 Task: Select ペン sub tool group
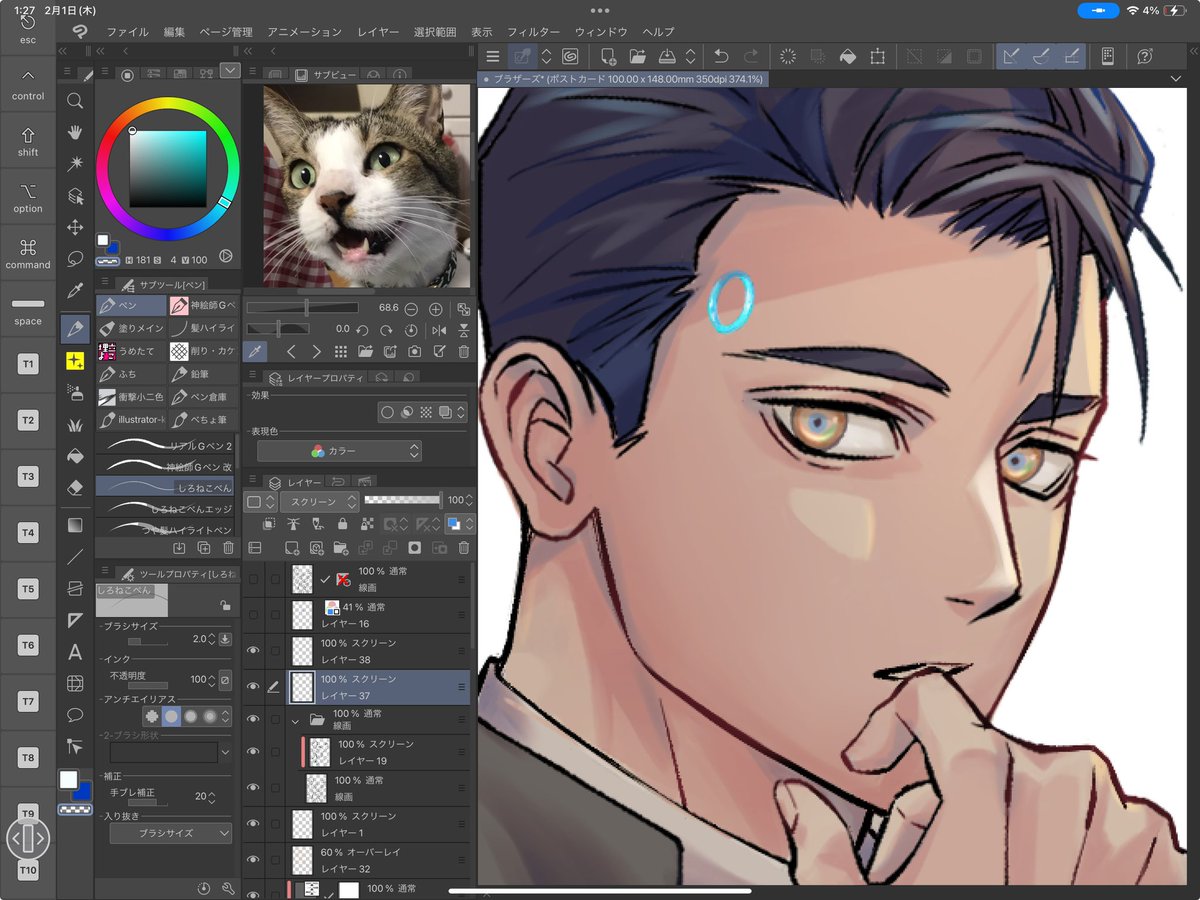[131, 305]
